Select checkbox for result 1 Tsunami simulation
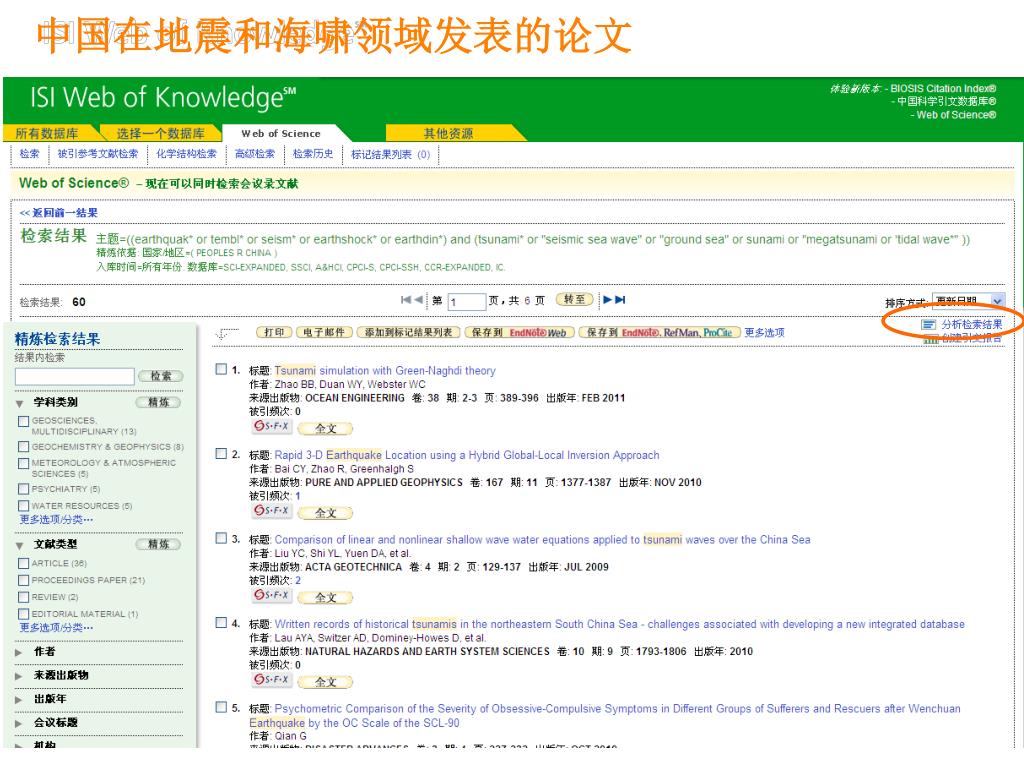1024x768 pixels. tap(221, 370)
